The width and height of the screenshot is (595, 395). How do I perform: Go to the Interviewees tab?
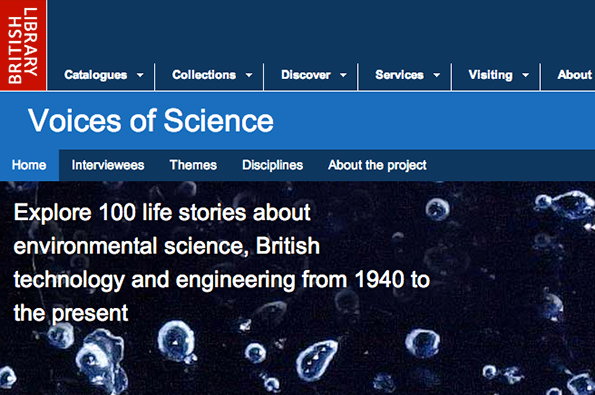108,165
